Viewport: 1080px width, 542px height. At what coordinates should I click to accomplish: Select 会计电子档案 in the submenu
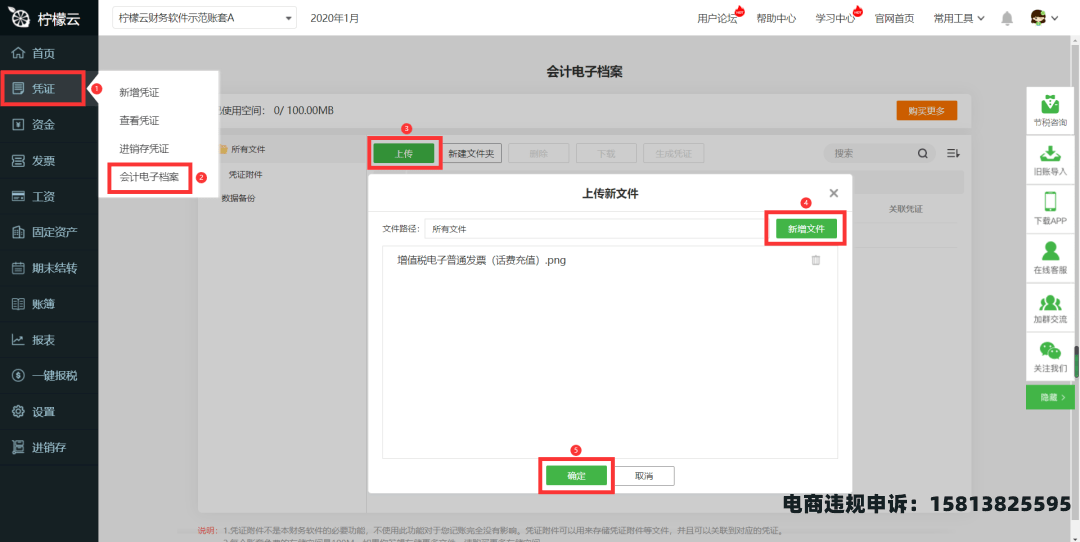(x=149, y=177)
